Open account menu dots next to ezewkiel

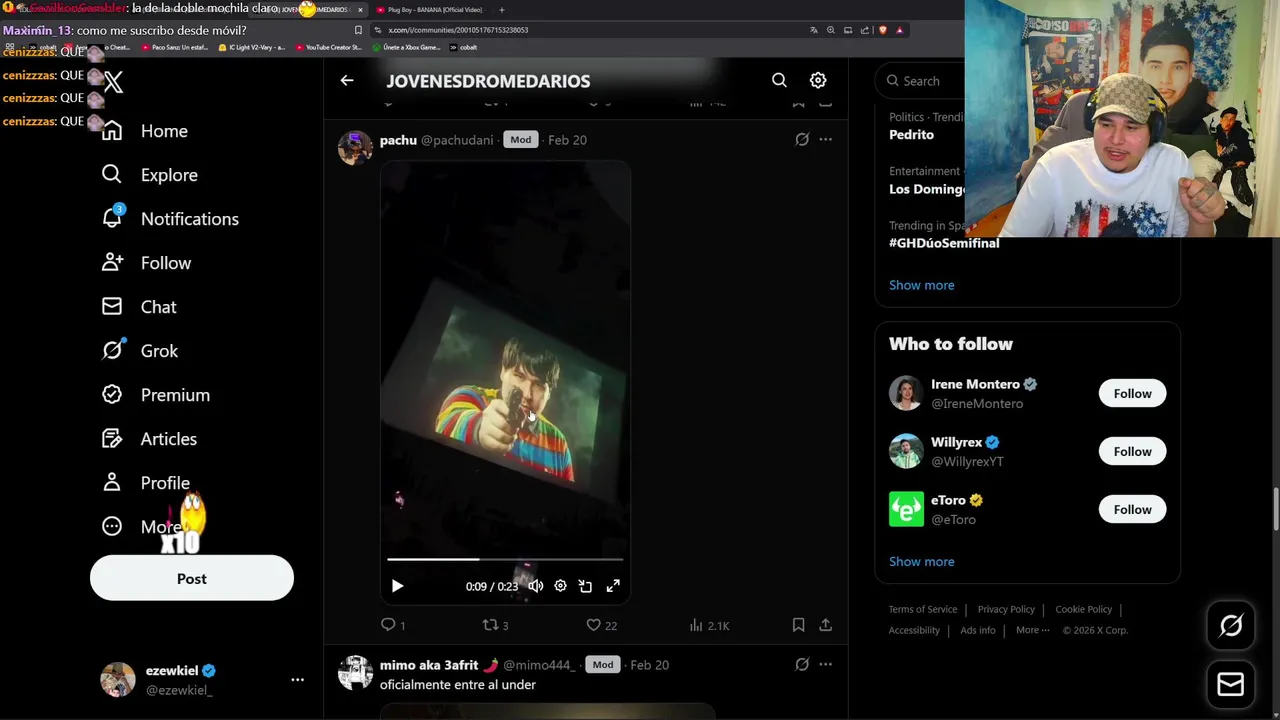(297, 680)
